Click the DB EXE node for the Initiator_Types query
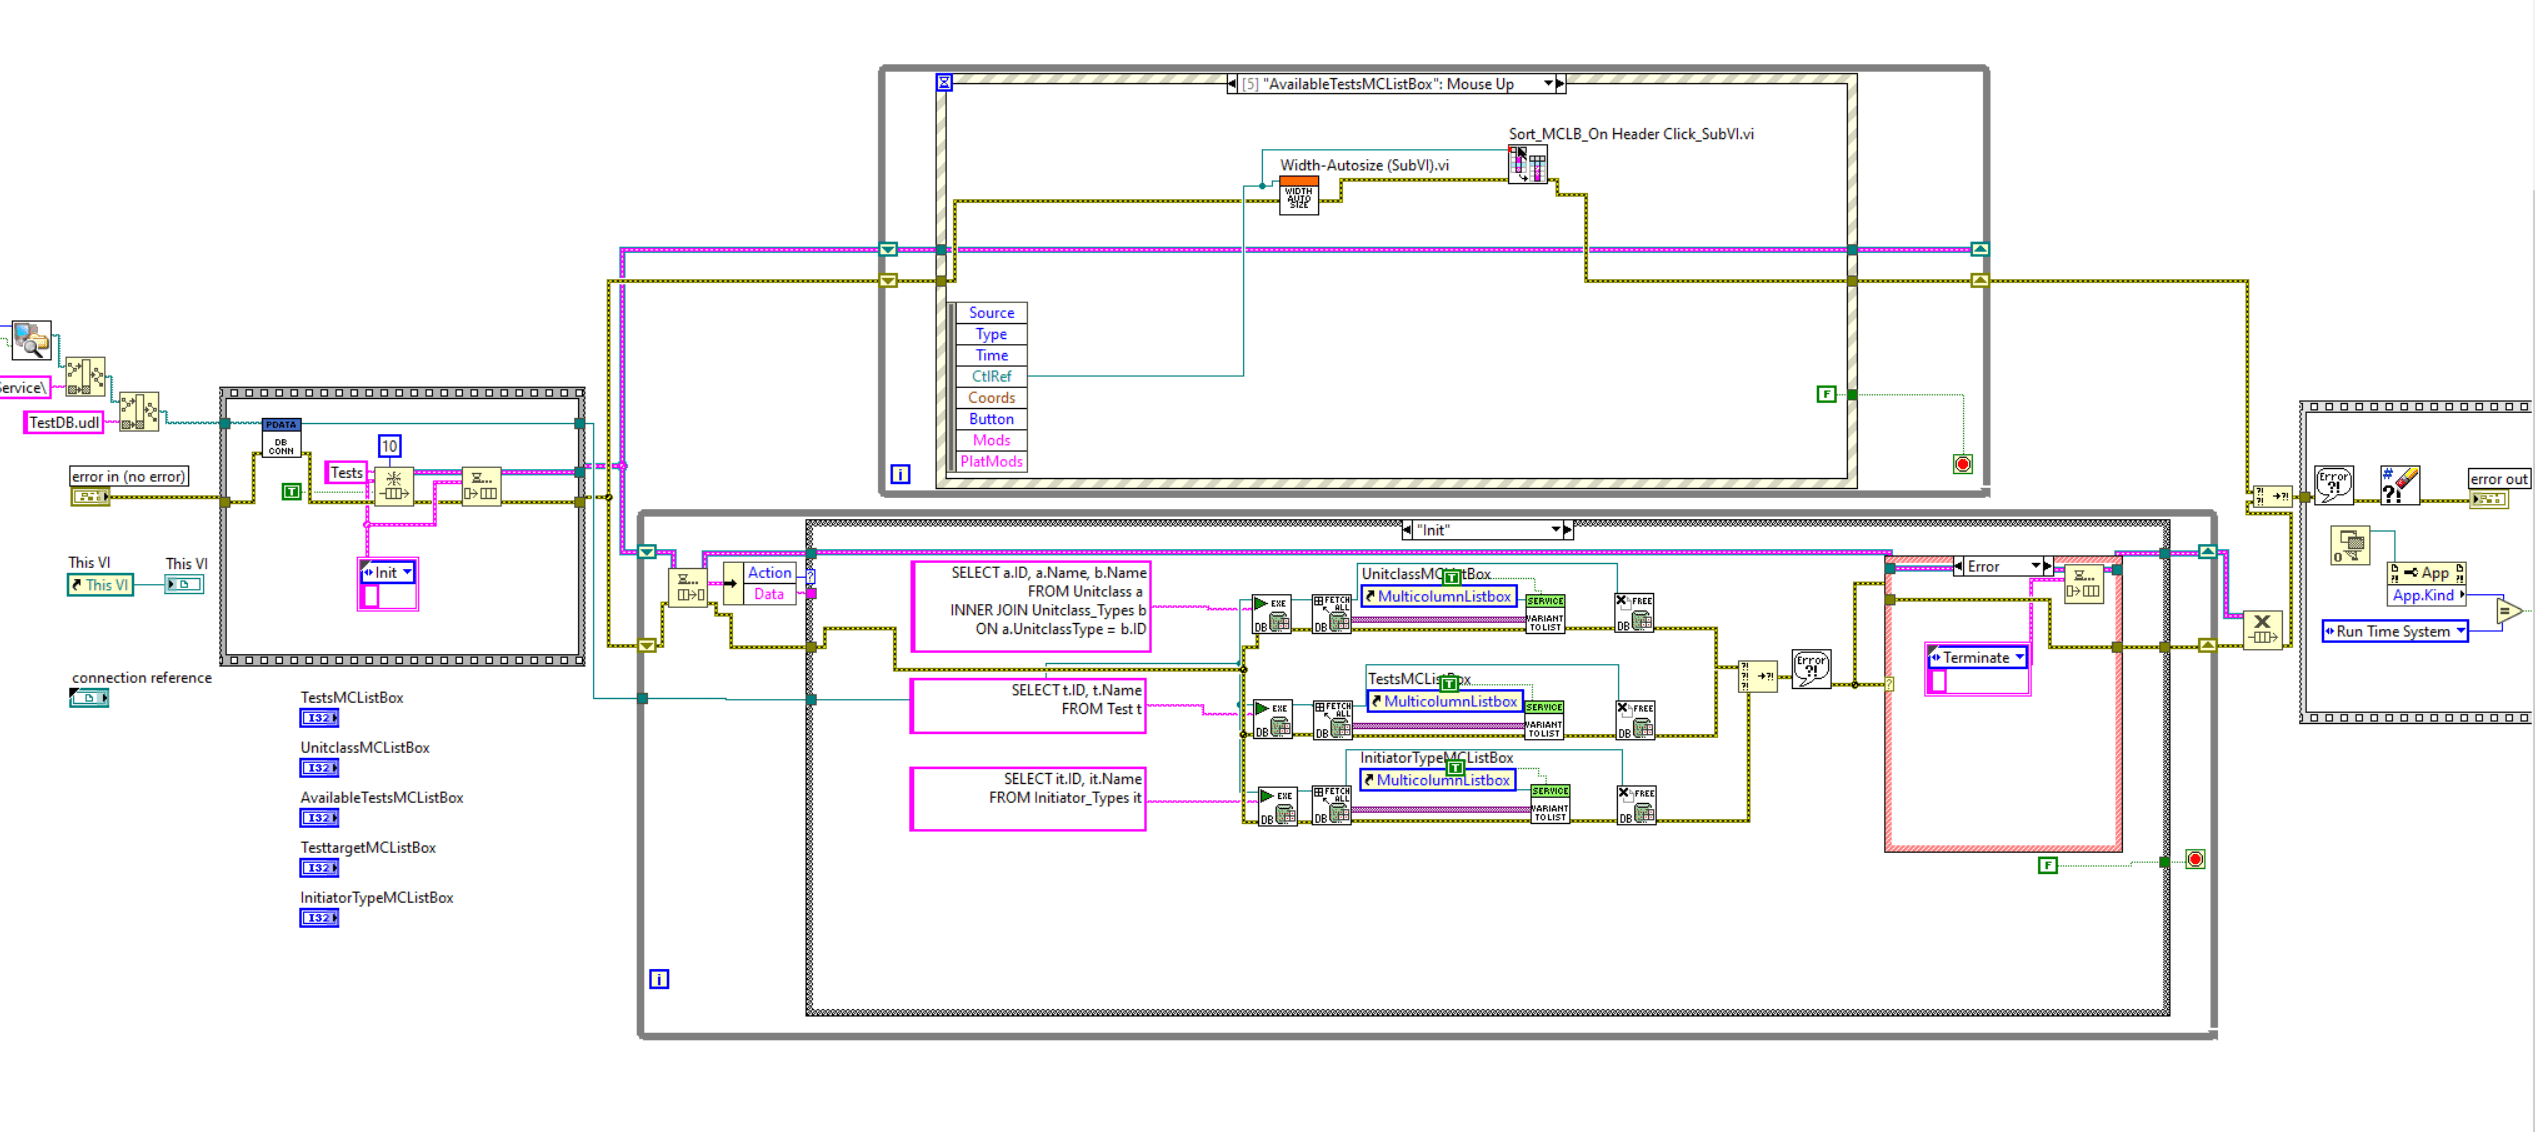Image resolution: width=2535 pixels, height=1132 pixels. (1277, 806)
